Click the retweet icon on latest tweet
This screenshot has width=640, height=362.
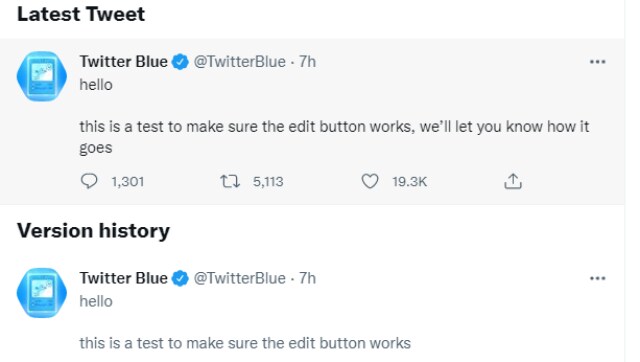click(x=230, y=181)
